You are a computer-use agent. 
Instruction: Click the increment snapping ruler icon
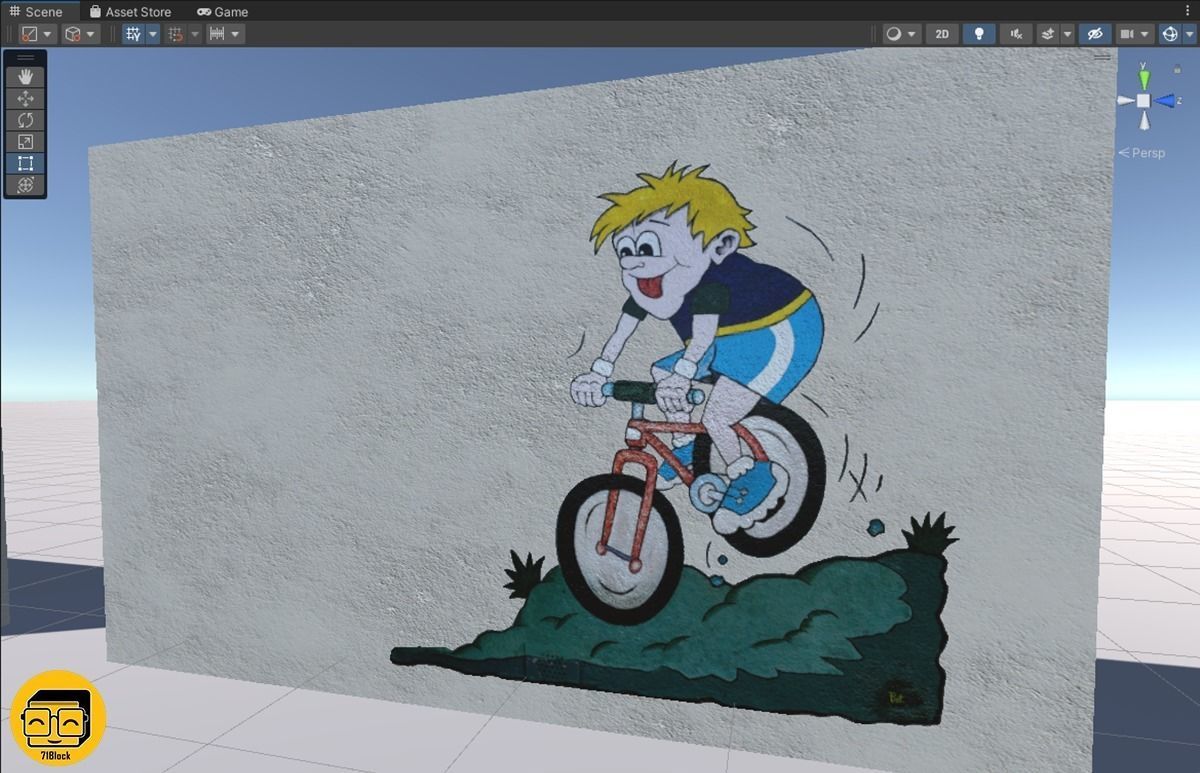(216, 34)
